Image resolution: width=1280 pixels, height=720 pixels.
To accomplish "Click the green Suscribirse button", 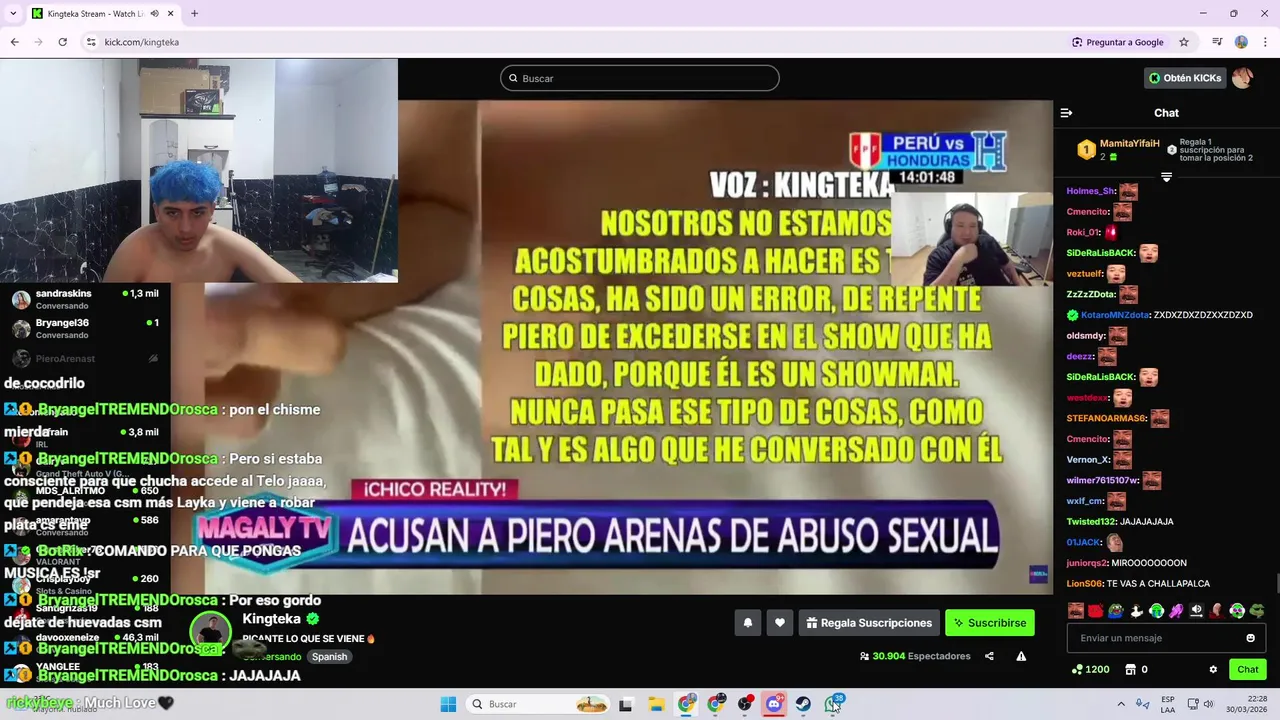I will (990, 623).
